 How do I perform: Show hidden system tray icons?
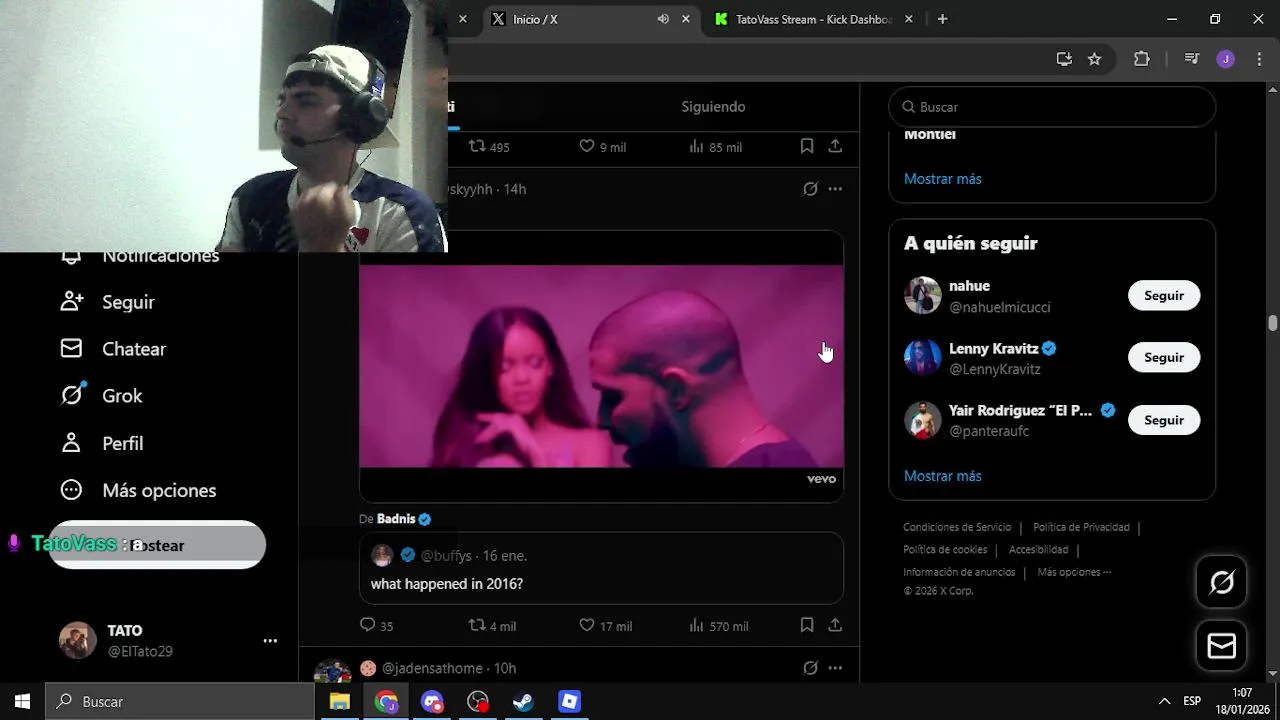pyautogui.click(x=1164, y=701)
